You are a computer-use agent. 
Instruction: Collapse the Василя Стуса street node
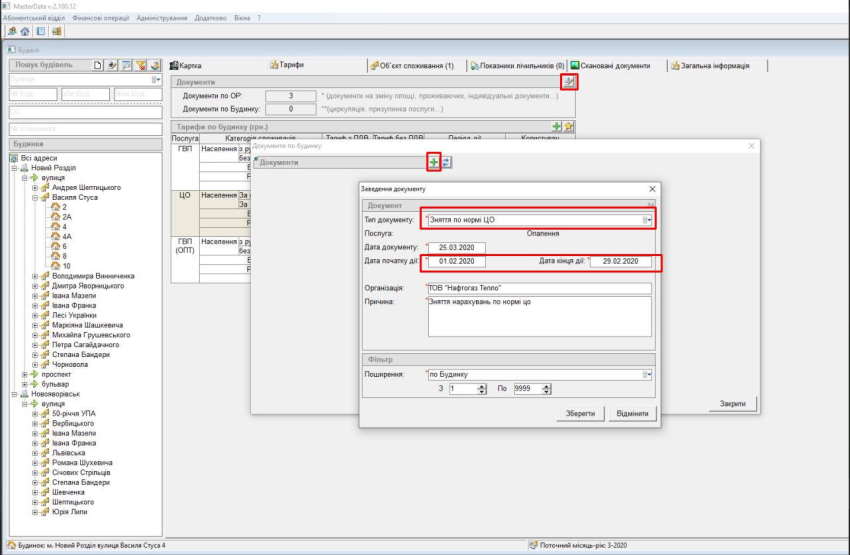34,198
